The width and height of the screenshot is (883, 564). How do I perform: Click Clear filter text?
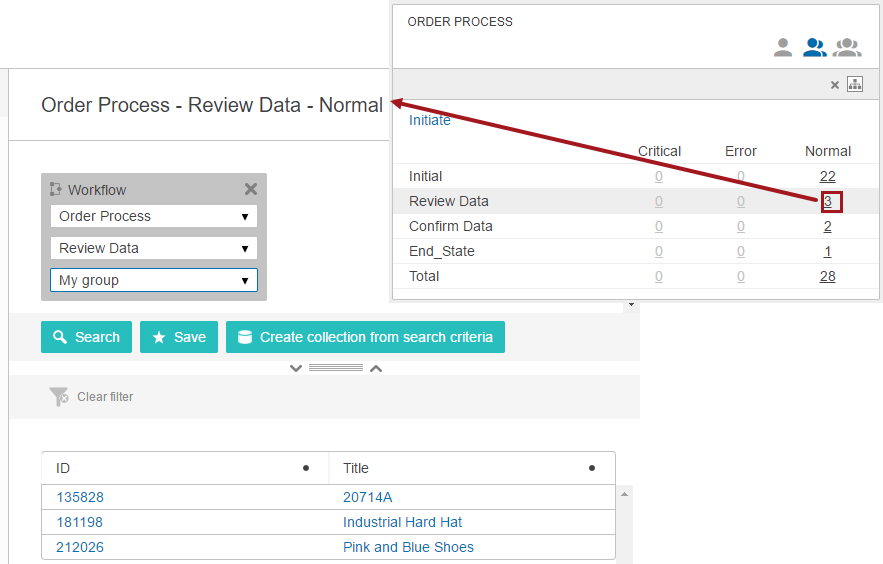[x=105, y=397]
